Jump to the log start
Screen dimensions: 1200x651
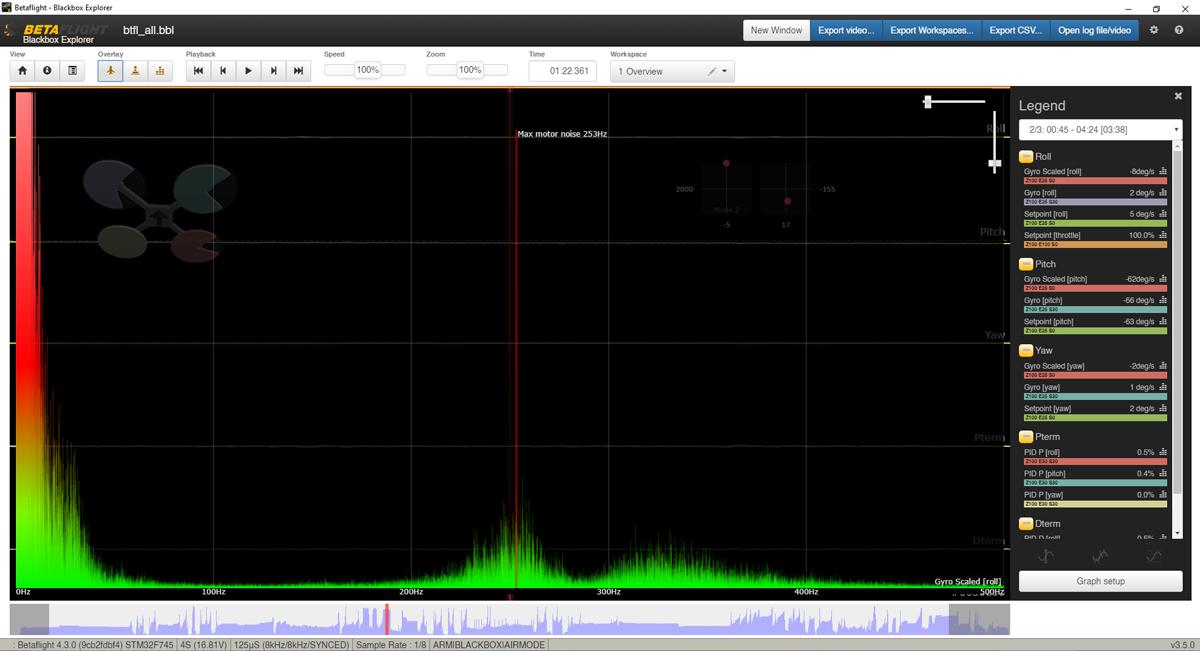(x=198, y=71)
